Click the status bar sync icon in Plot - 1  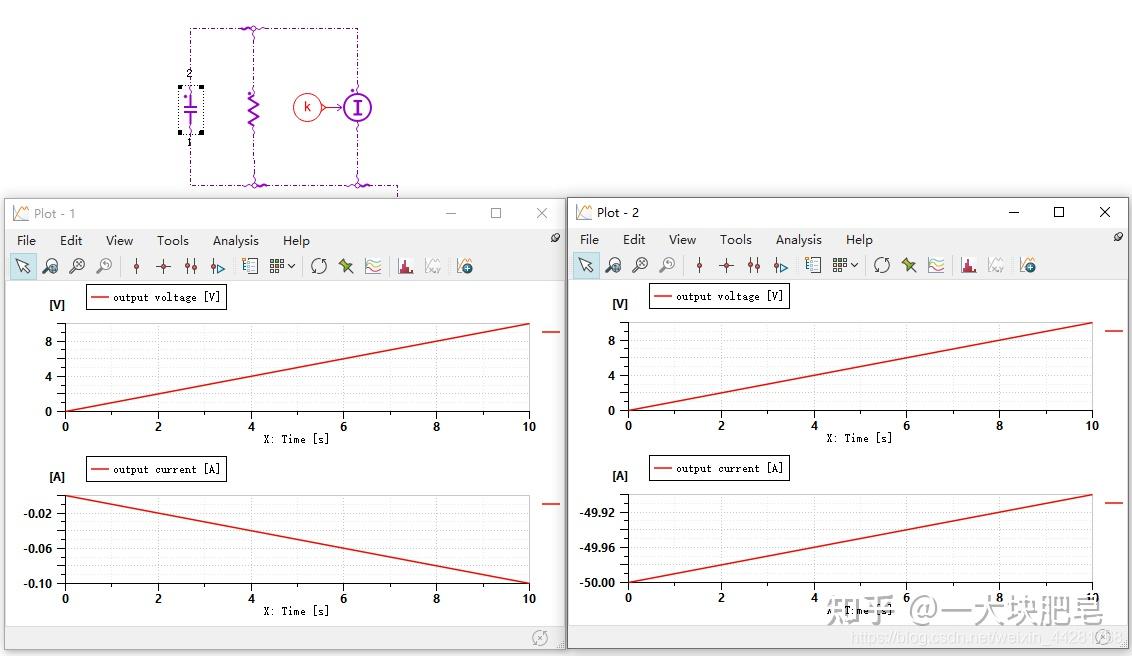(539, 637)
